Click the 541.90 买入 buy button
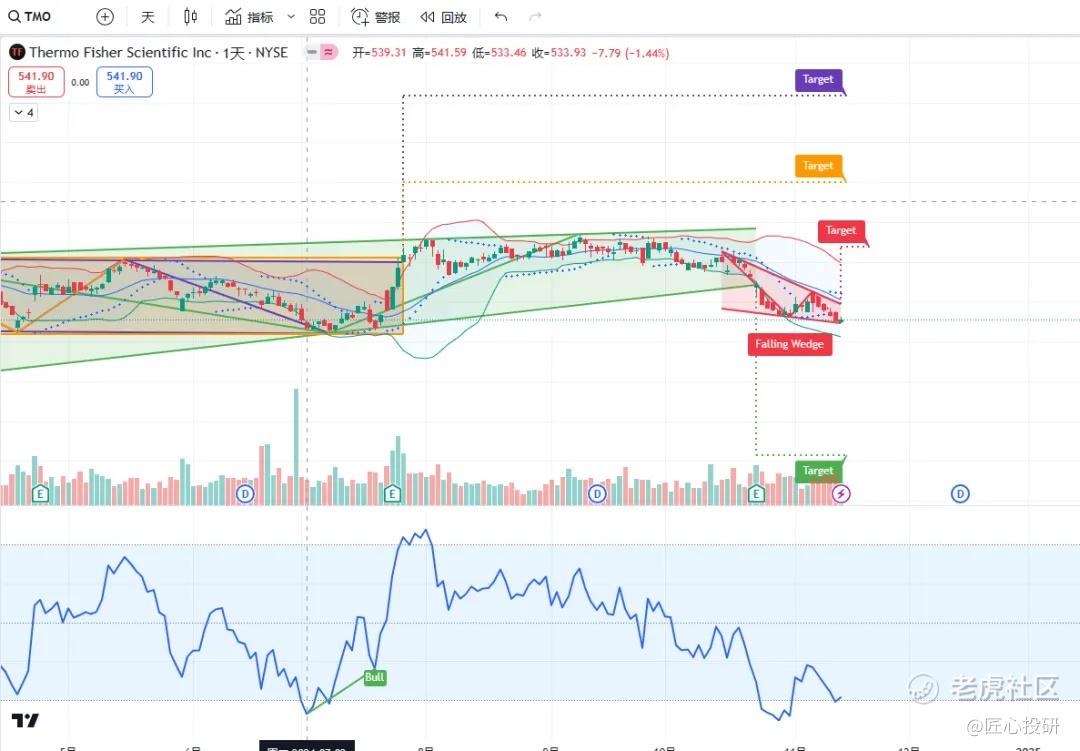 point(125,82)
